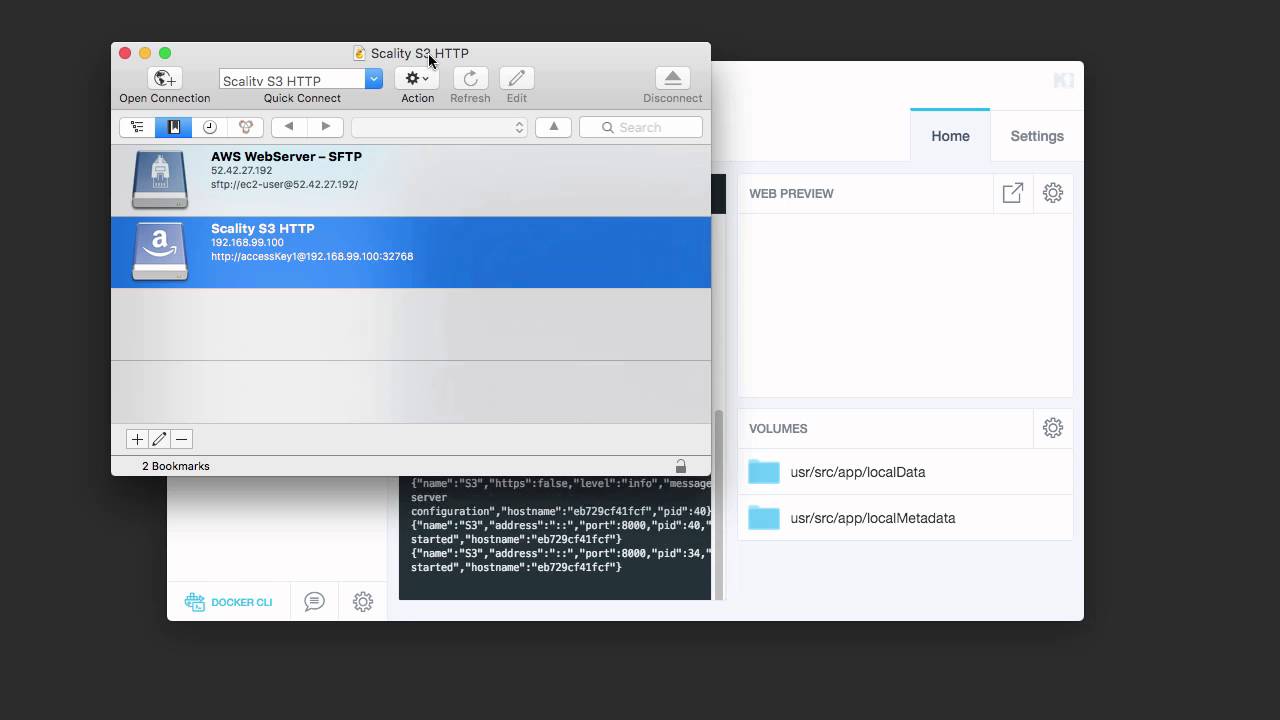Switch to the Home tab in Kitematic
The height and width of the screenshot is (720, 1280).
(x=950, y=135)
